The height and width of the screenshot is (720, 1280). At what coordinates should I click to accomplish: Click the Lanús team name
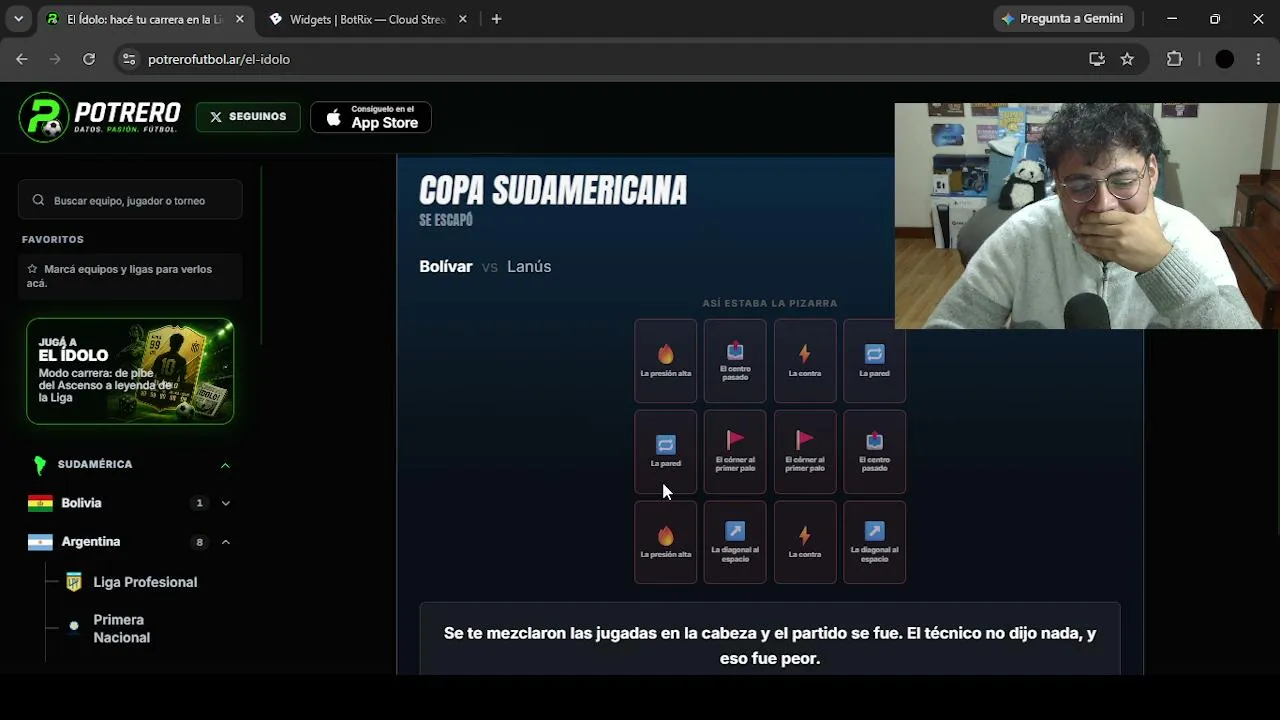point(529,266)
